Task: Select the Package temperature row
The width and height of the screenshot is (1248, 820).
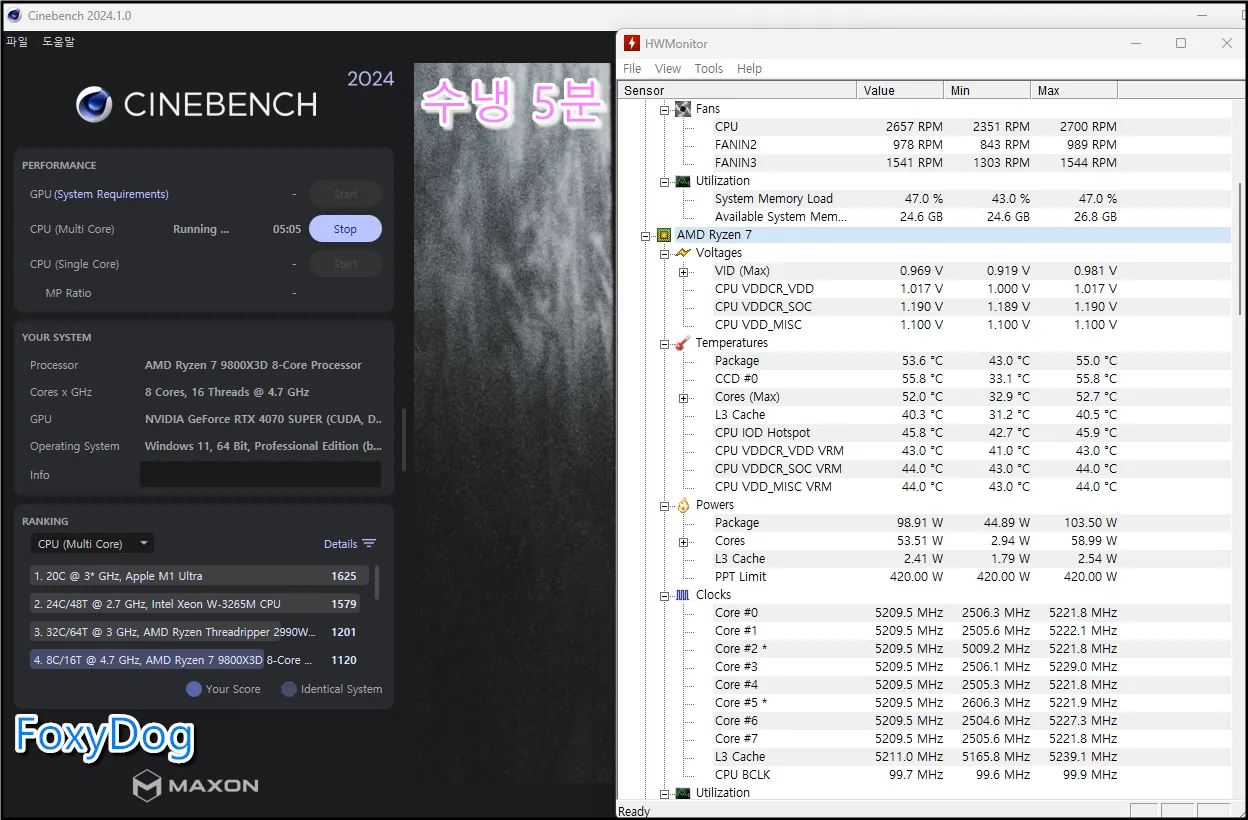Action: click(924, 361)
